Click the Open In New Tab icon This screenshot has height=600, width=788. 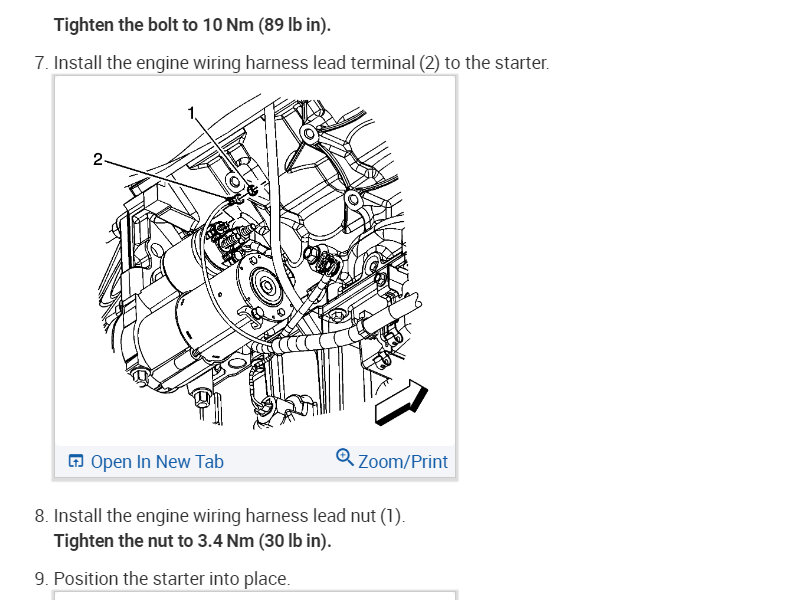[x=75, y=461]
